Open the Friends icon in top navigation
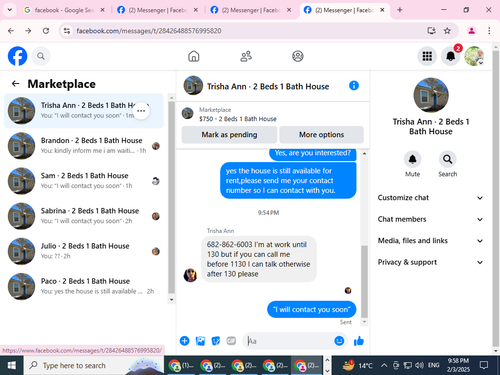Image resolution: width=500 pixels, height=375 pixels. pyautogui.click(x=246, y=56)
